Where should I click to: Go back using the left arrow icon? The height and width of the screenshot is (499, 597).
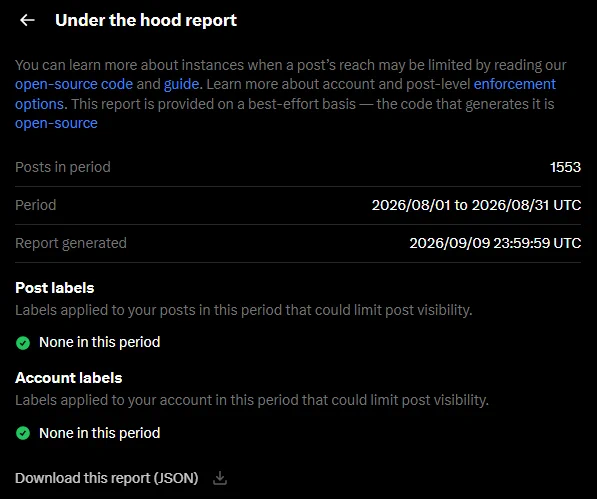[27, 20]
